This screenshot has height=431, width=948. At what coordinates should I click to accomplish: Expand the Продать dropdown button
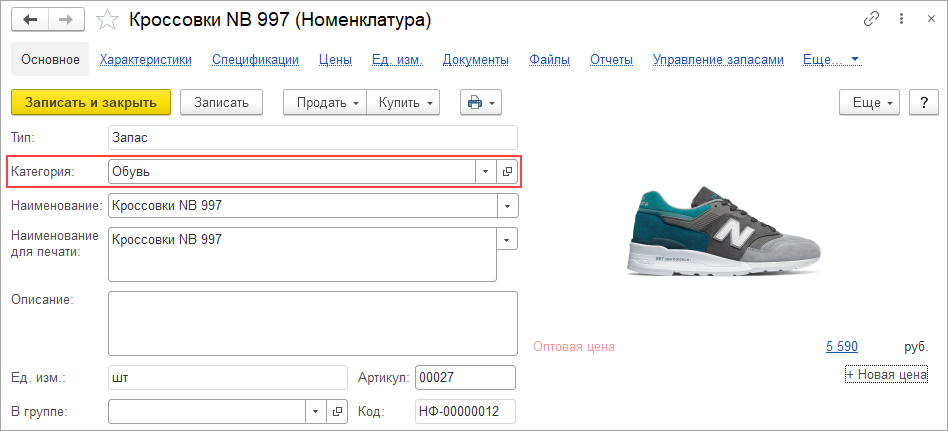325,102
